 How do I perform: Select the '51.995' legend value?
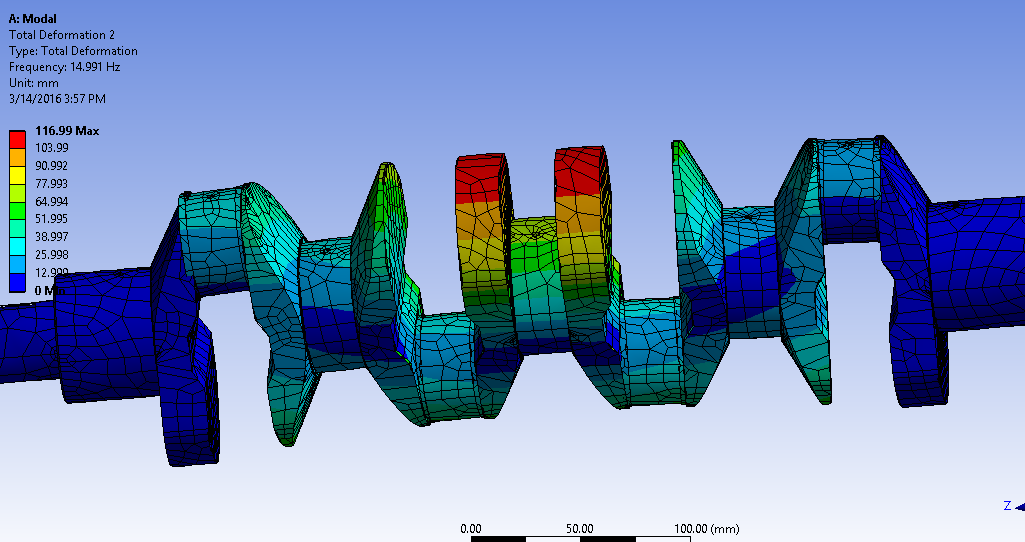52,218
